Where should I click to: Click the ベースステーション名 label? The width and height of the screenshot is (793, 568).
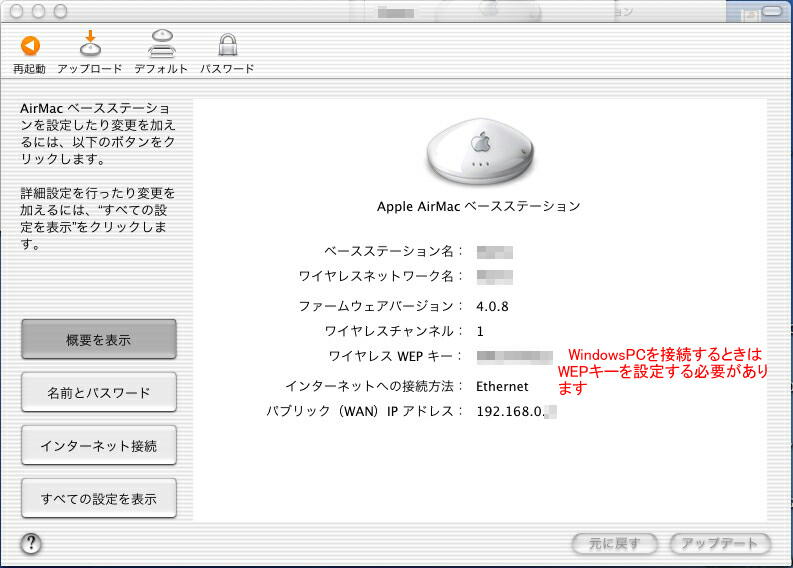pos(393,251)
